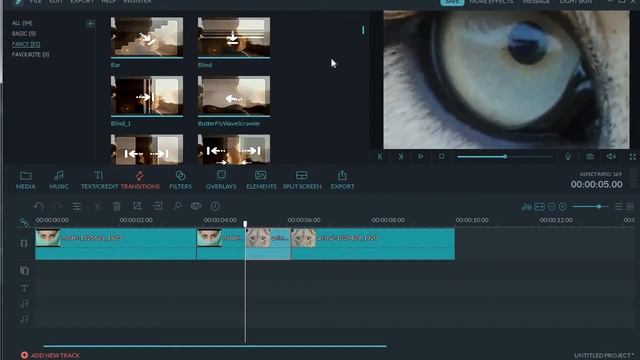
Task: Add a new track
Action: tap(50, 356)
